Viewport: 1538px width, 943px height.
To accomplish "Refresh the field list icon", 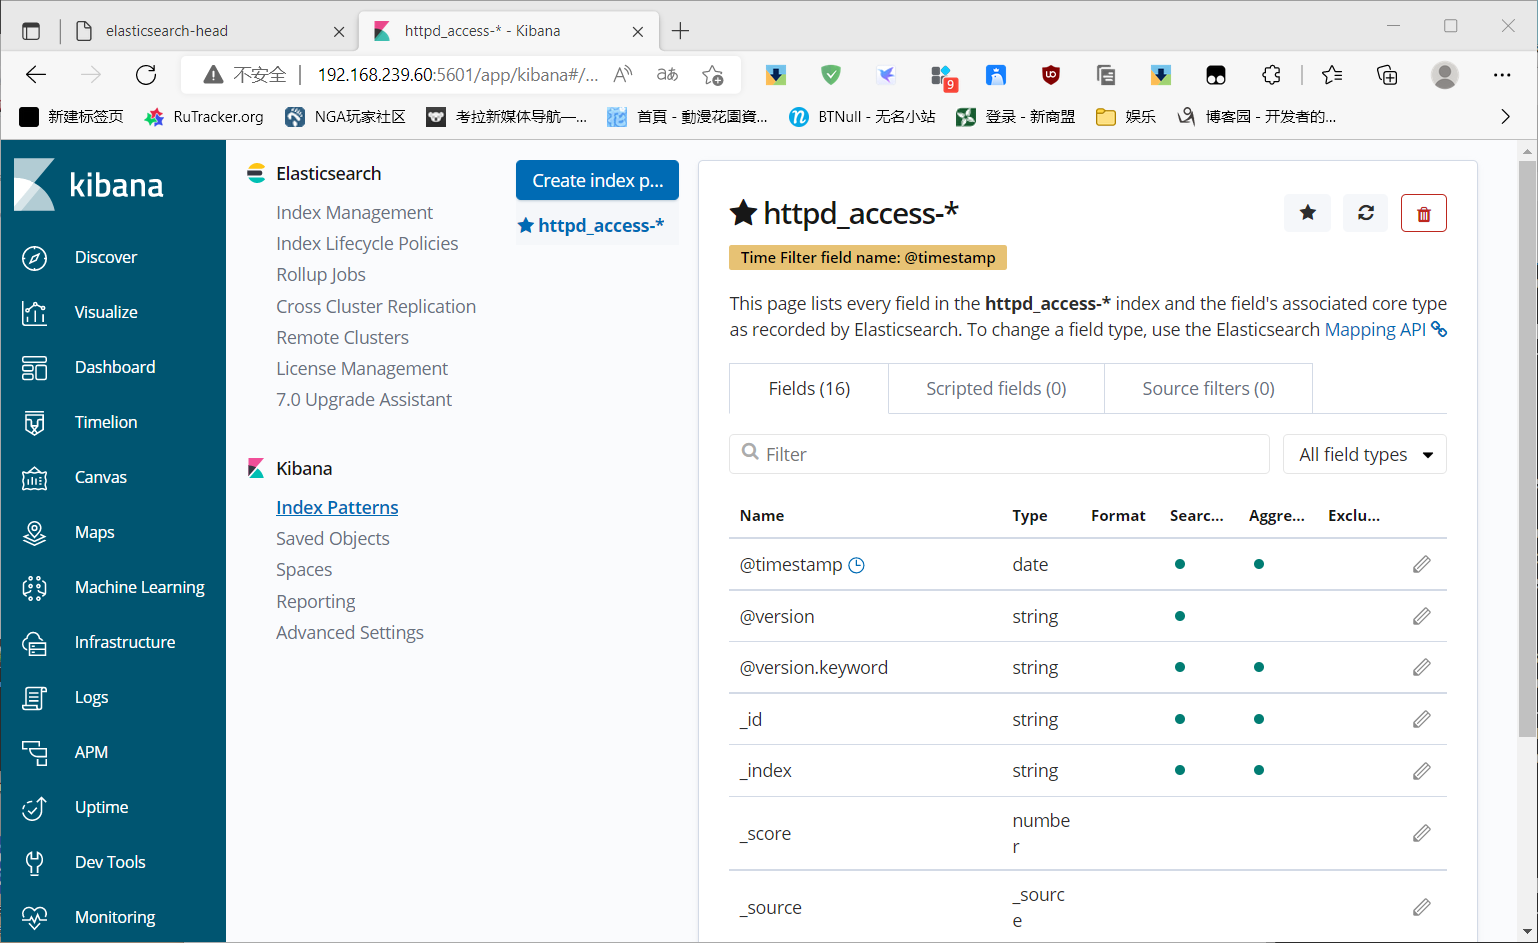I will click(1365, 213).
